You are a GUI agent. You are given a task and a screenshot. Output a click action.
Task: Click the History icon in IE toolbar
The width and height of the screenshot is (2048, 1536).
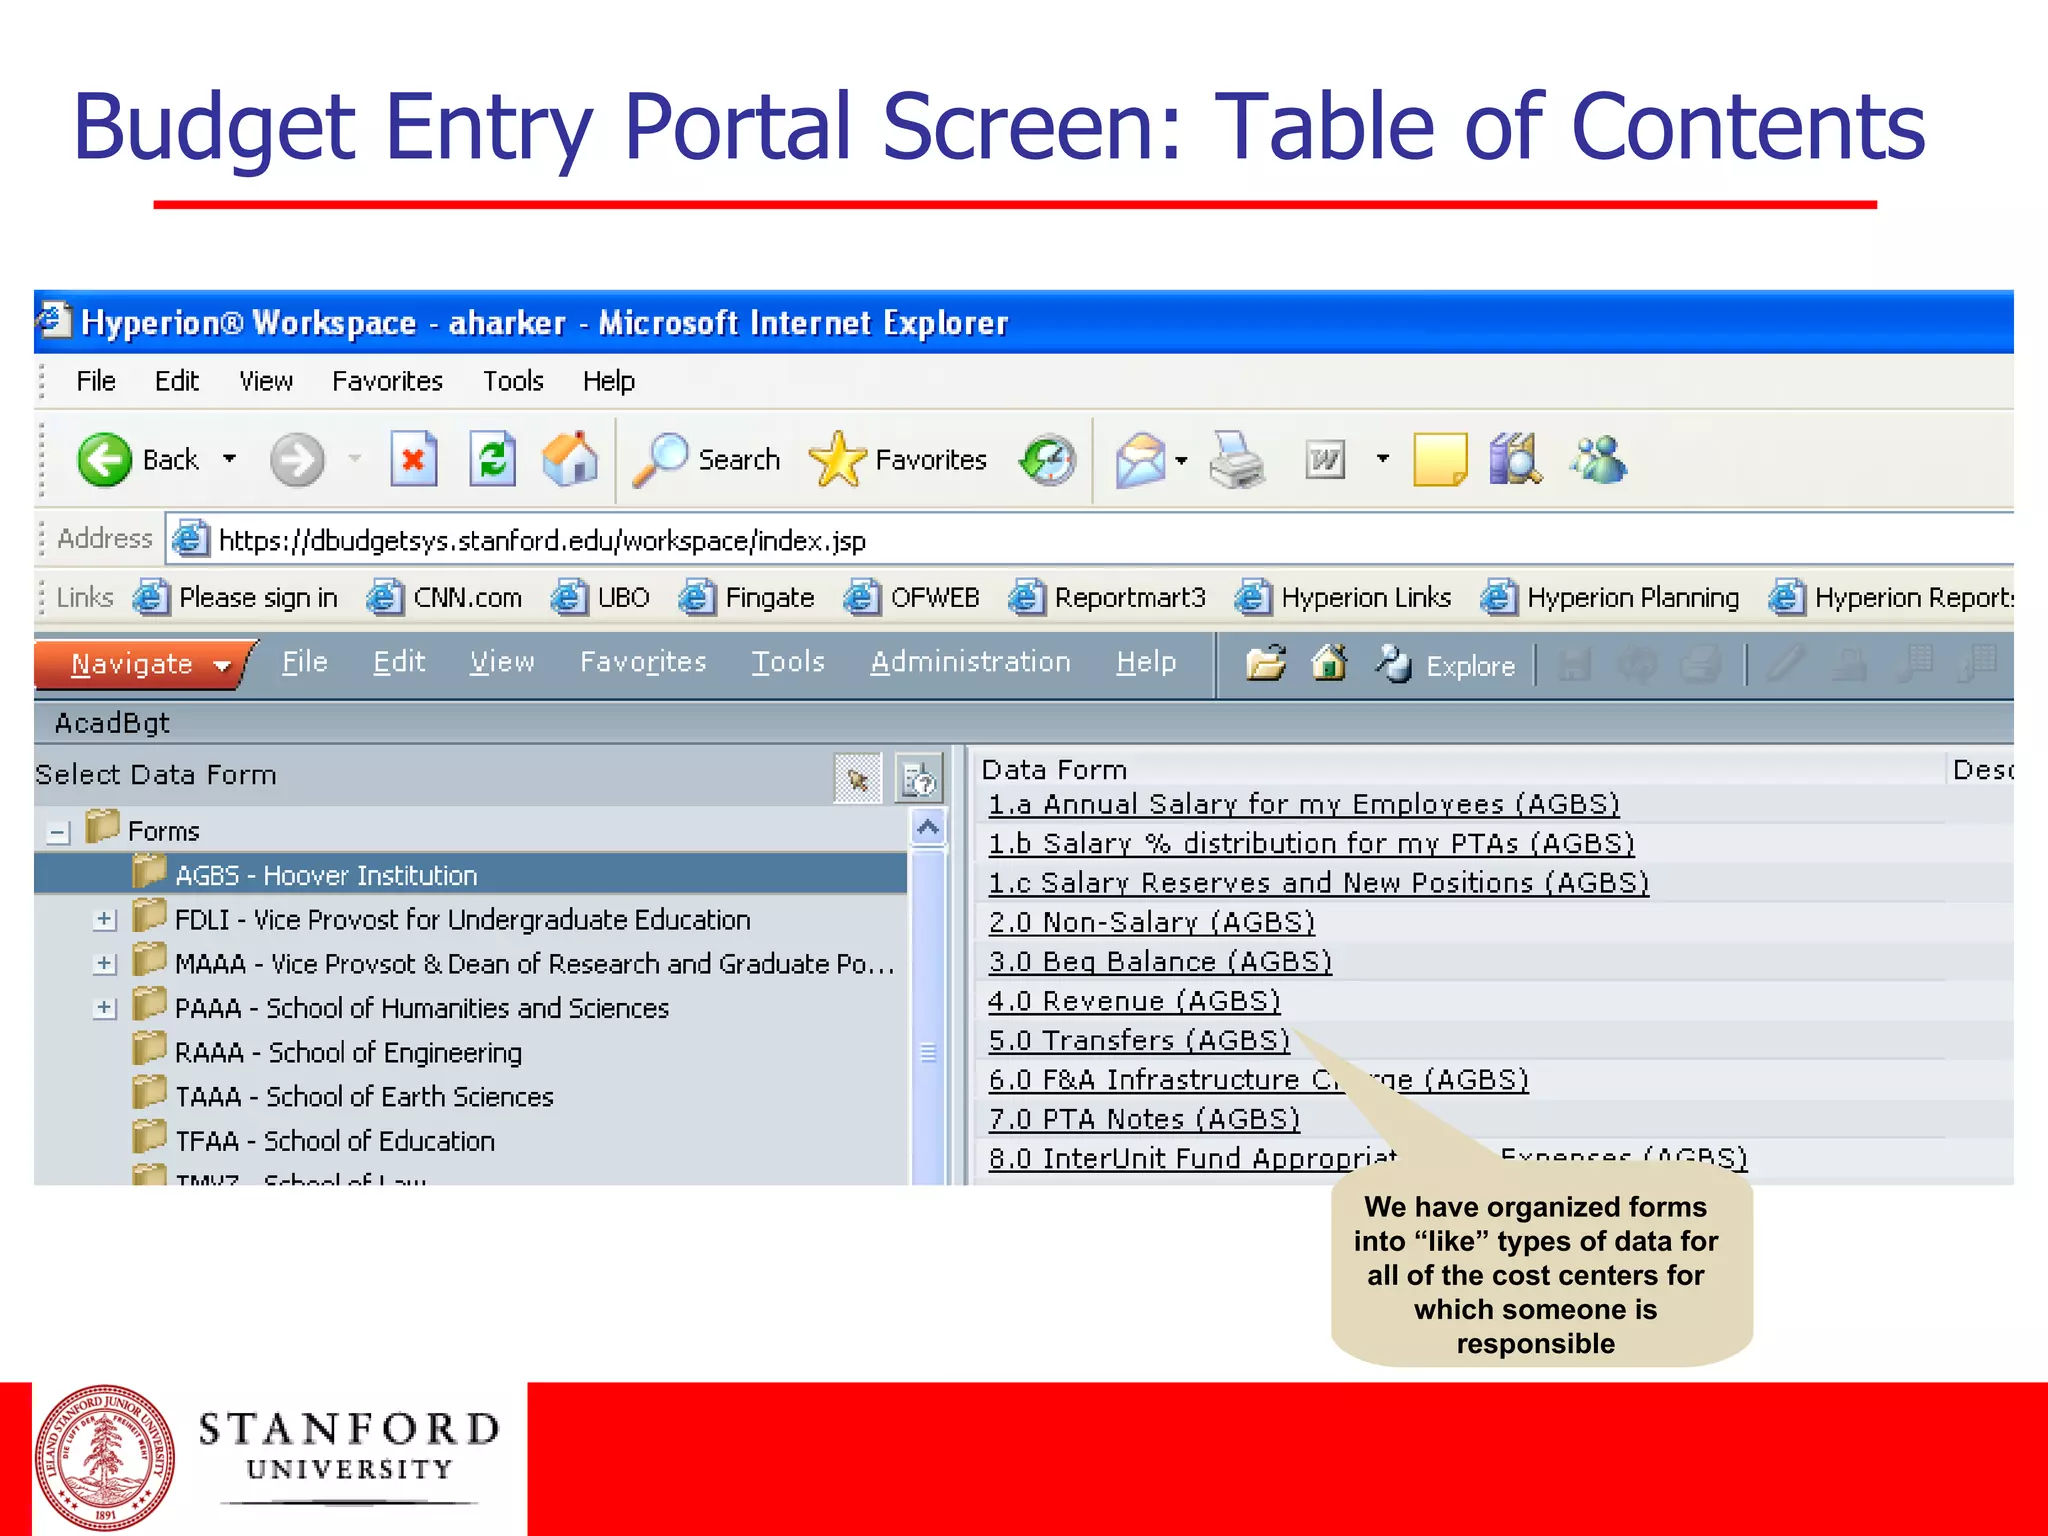pyautogui.click(x=1048, y=460)
